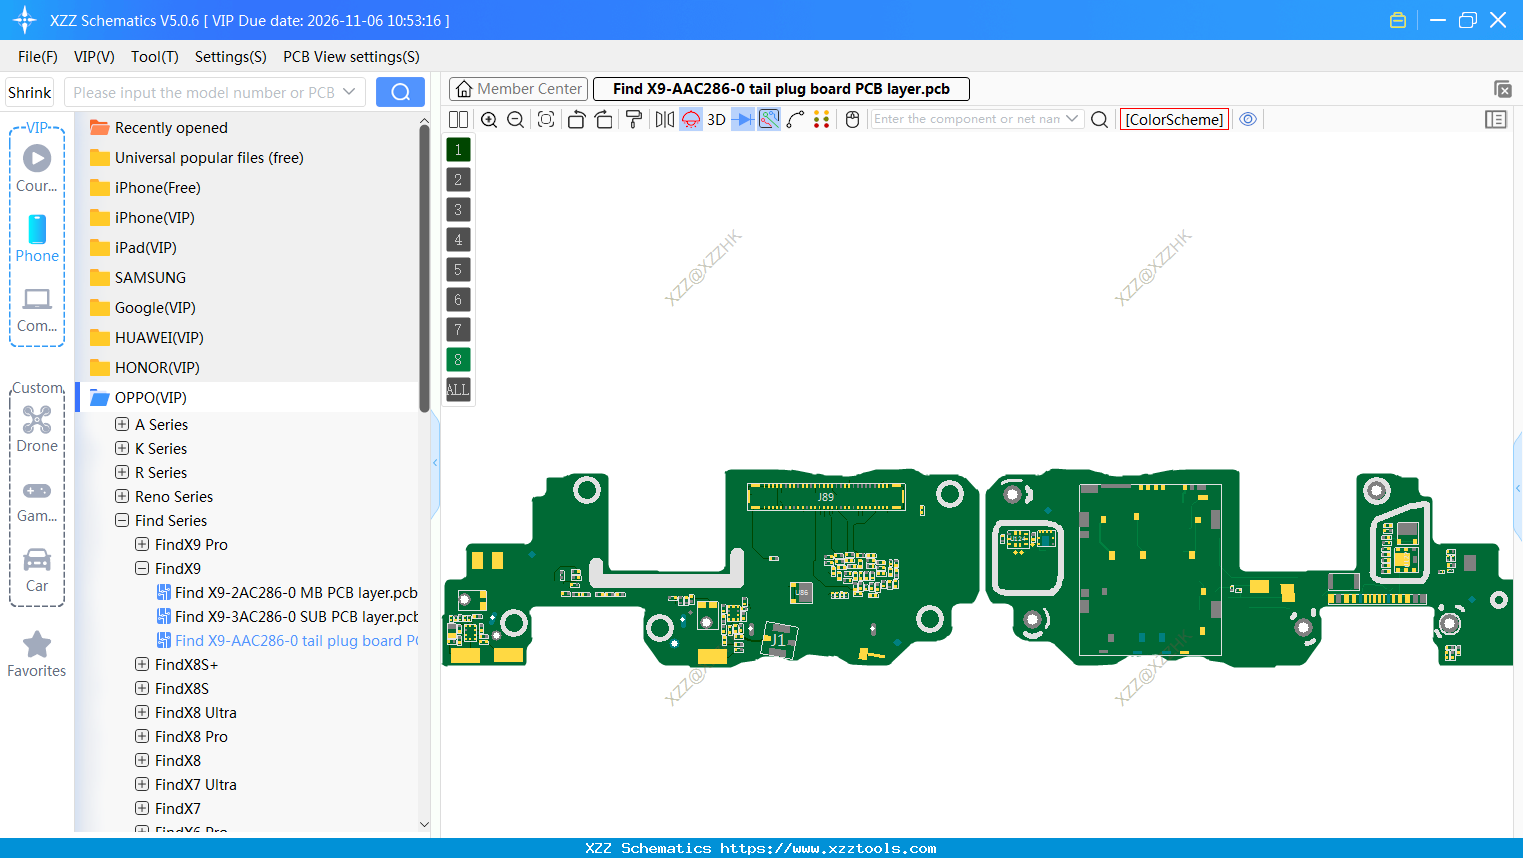Select the paint roller tool
This screenshot has height=858, width=1523.
(x=634, y=119)
